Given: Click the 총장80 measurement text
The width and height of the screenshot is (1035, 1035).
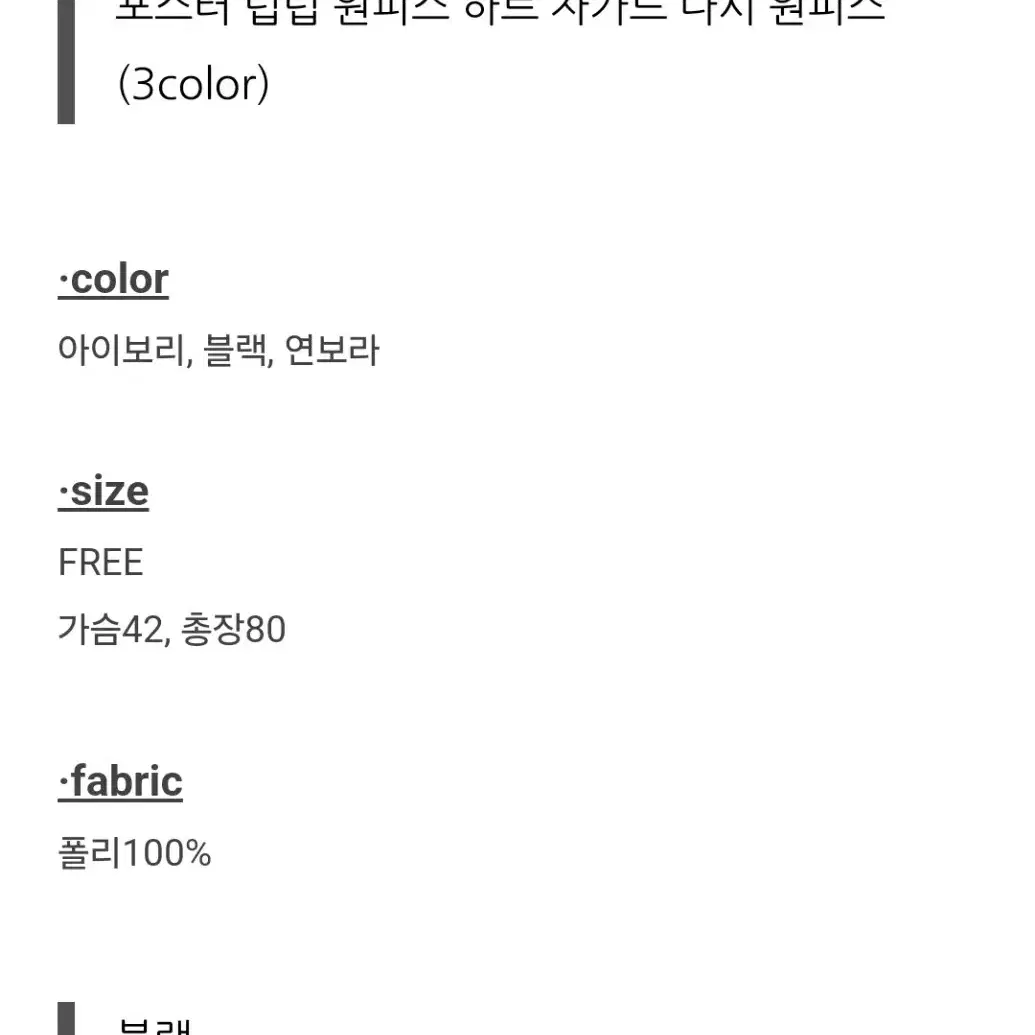Looking at the screenshot, I should [233, 628].
